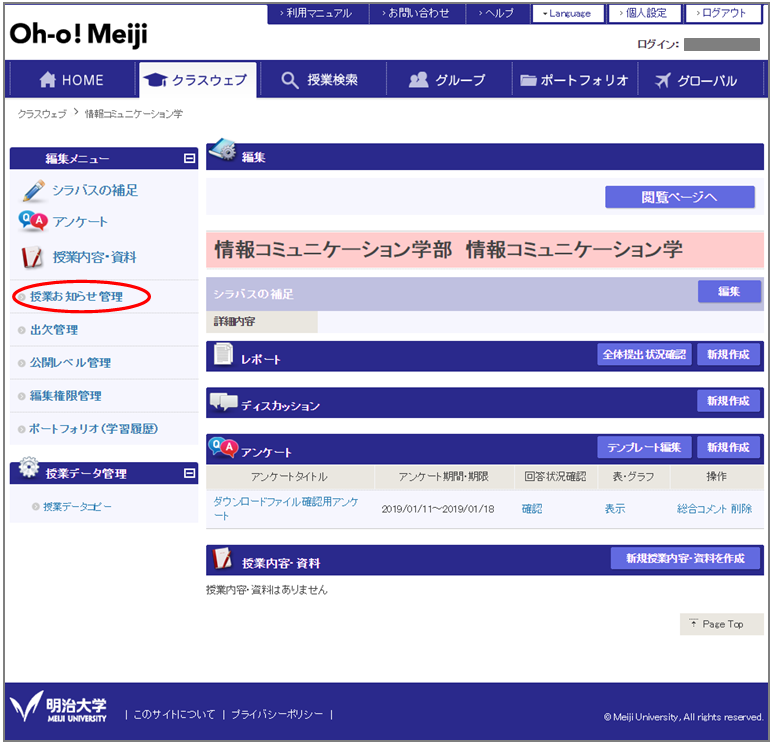Open このサイトについて footer link

174,714
